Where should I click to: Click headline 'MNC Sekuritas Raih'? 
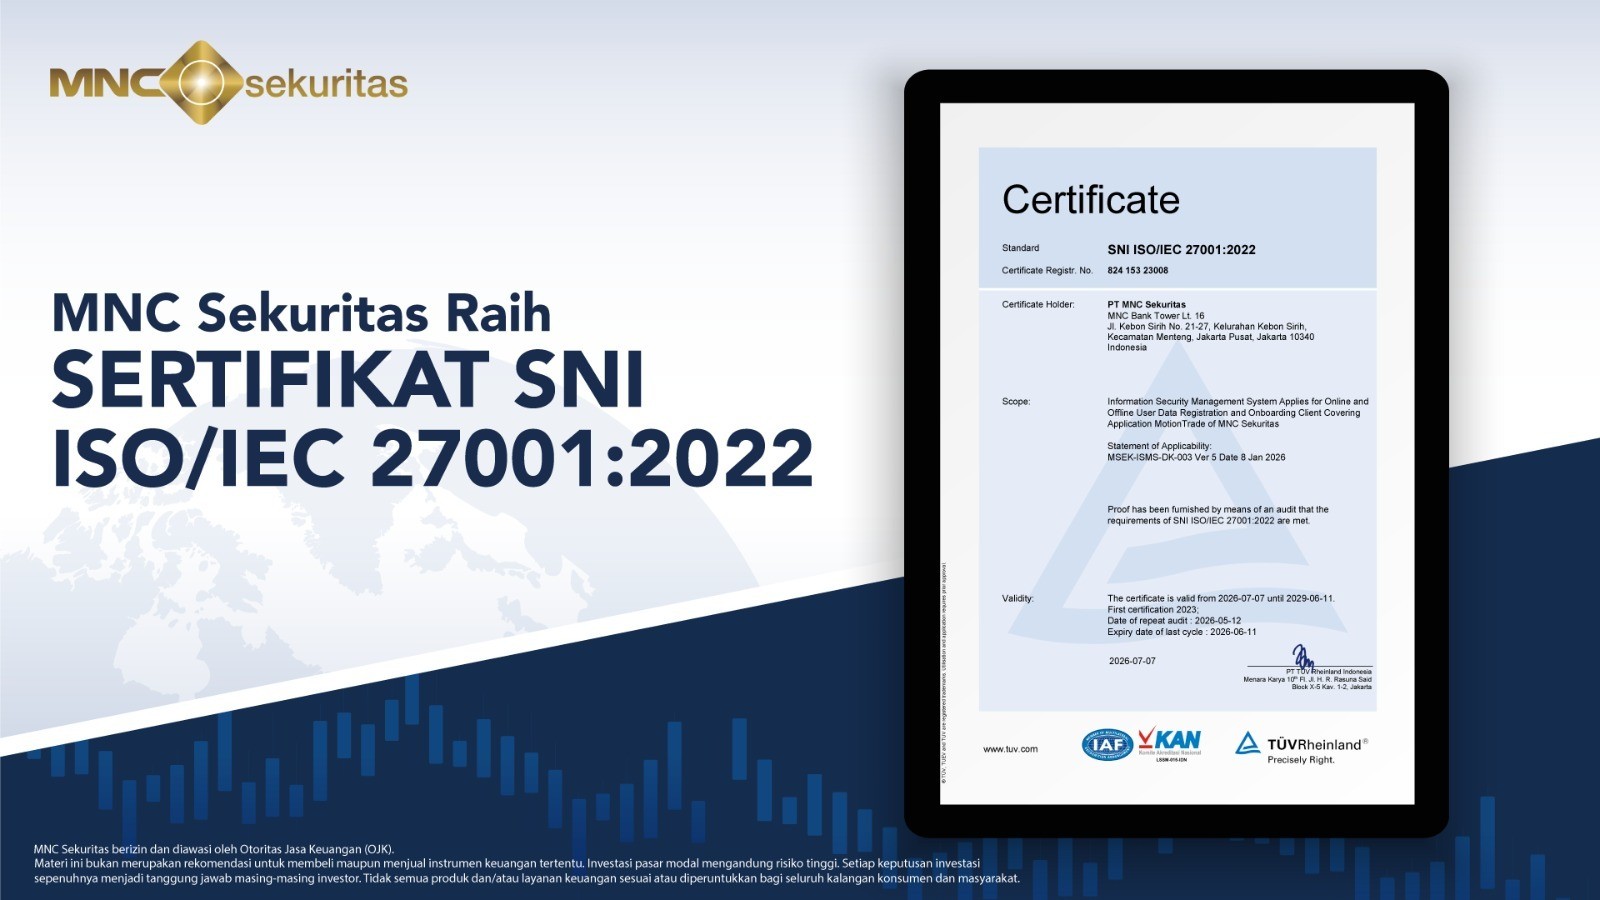coord(301,312)
